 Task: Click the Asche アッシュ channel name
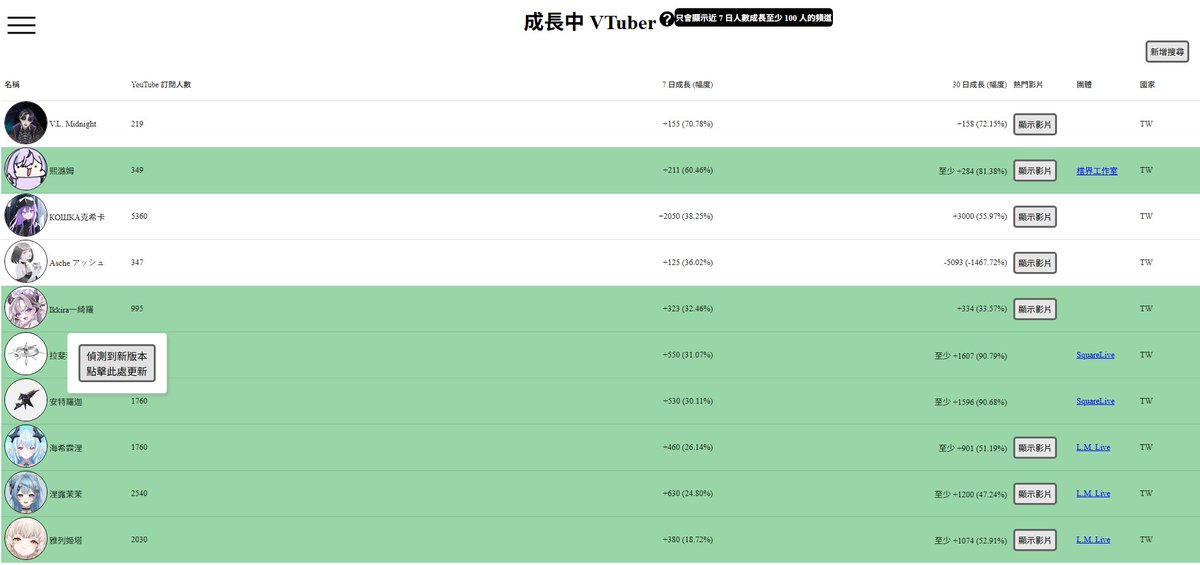click(x=76, y=263)
